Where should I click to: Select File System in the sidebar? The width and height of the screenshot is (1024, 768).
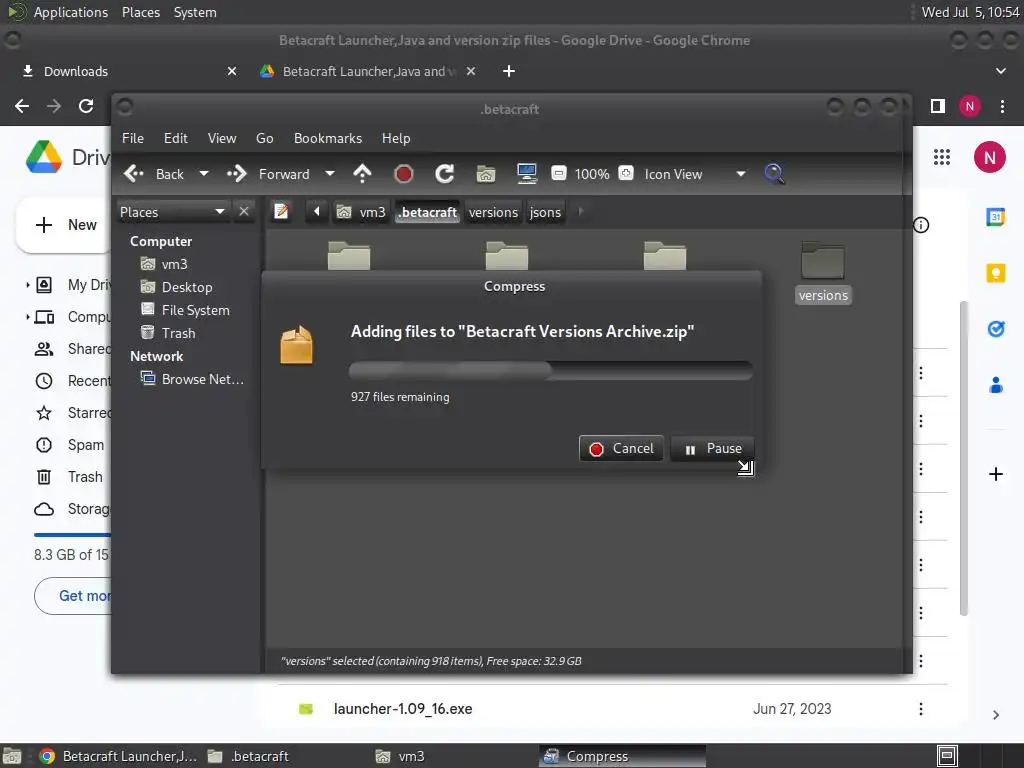click(x=185, y=310)
